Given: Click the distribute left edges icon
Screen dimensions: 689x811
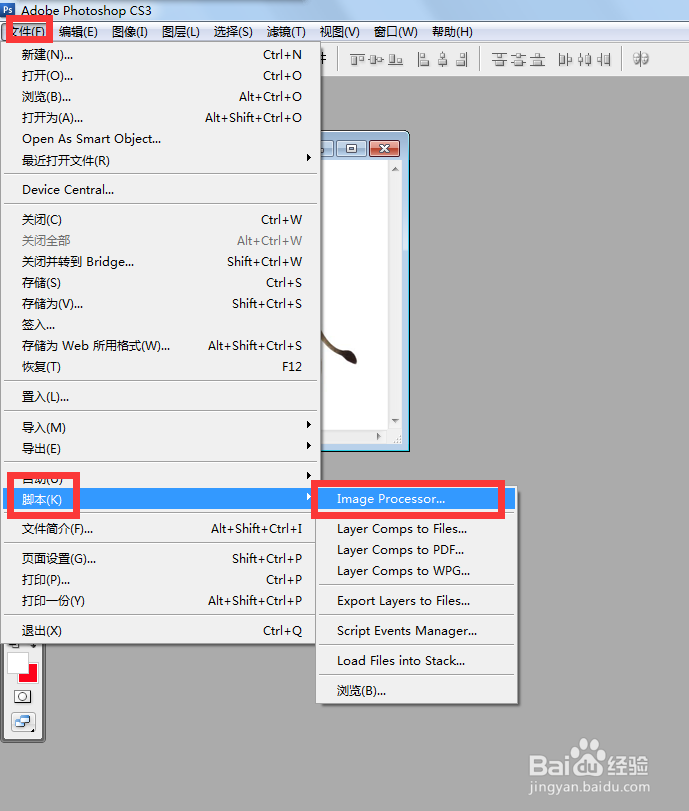Looking at the screenshot, I should [565, 60].
